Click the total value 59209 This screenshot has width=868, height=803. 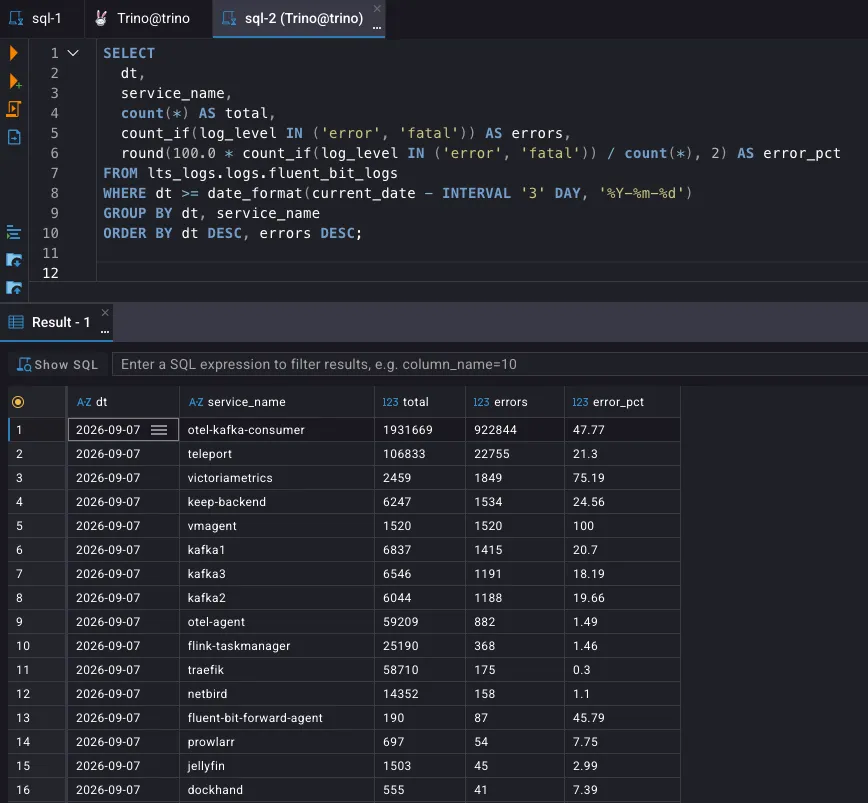(x=400, y=621)
